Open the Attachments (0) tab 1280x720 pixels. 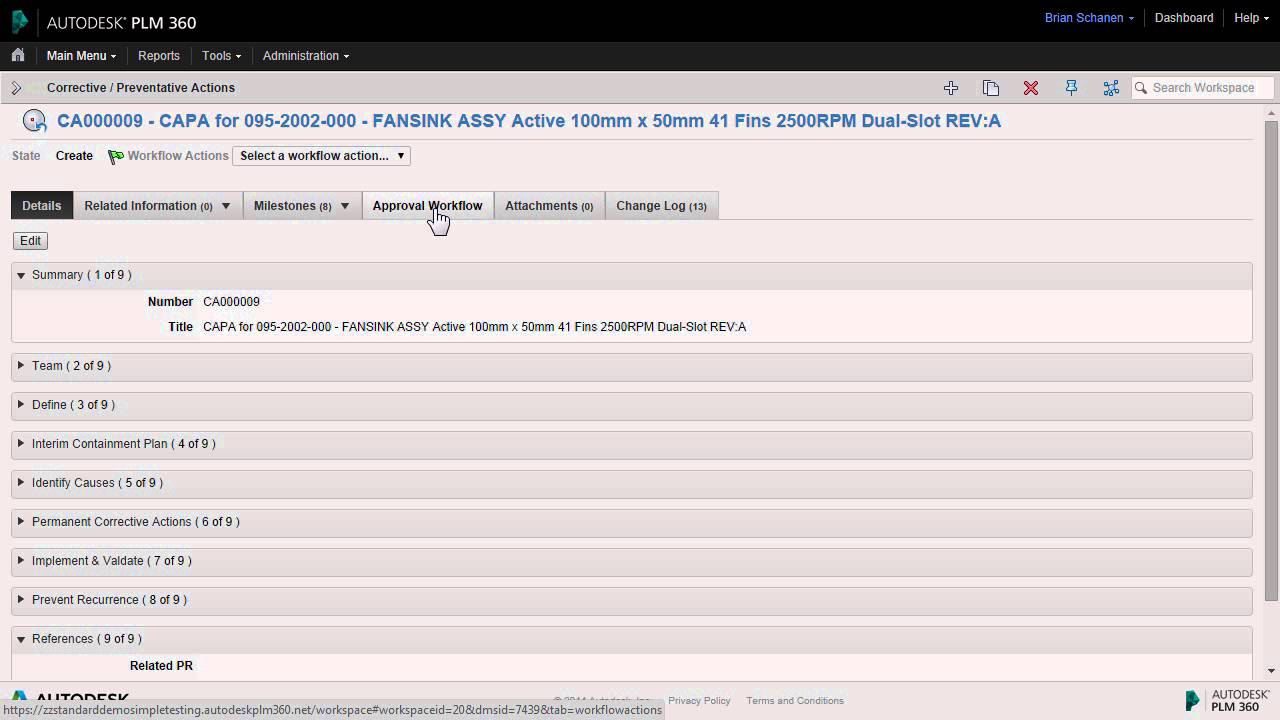(549, 206)
